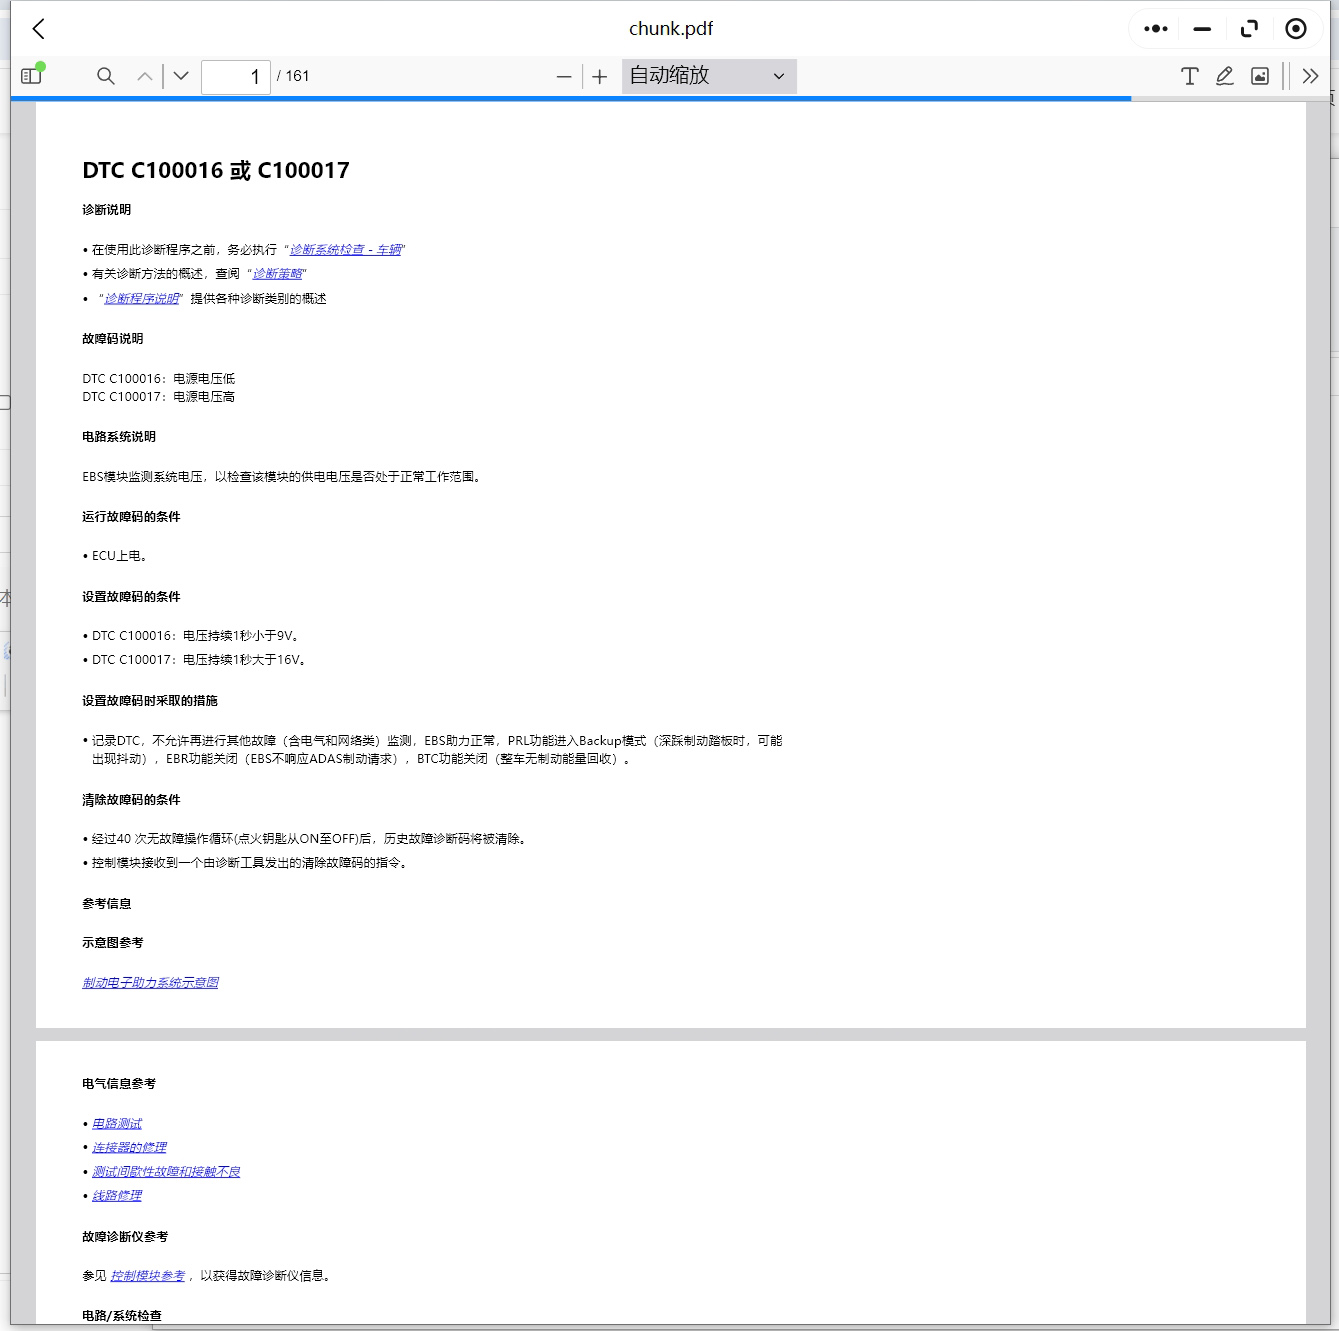This screenshot has width=1339, height=1331.
Task: Select the text annotation tool
Action: point(1189,76)
